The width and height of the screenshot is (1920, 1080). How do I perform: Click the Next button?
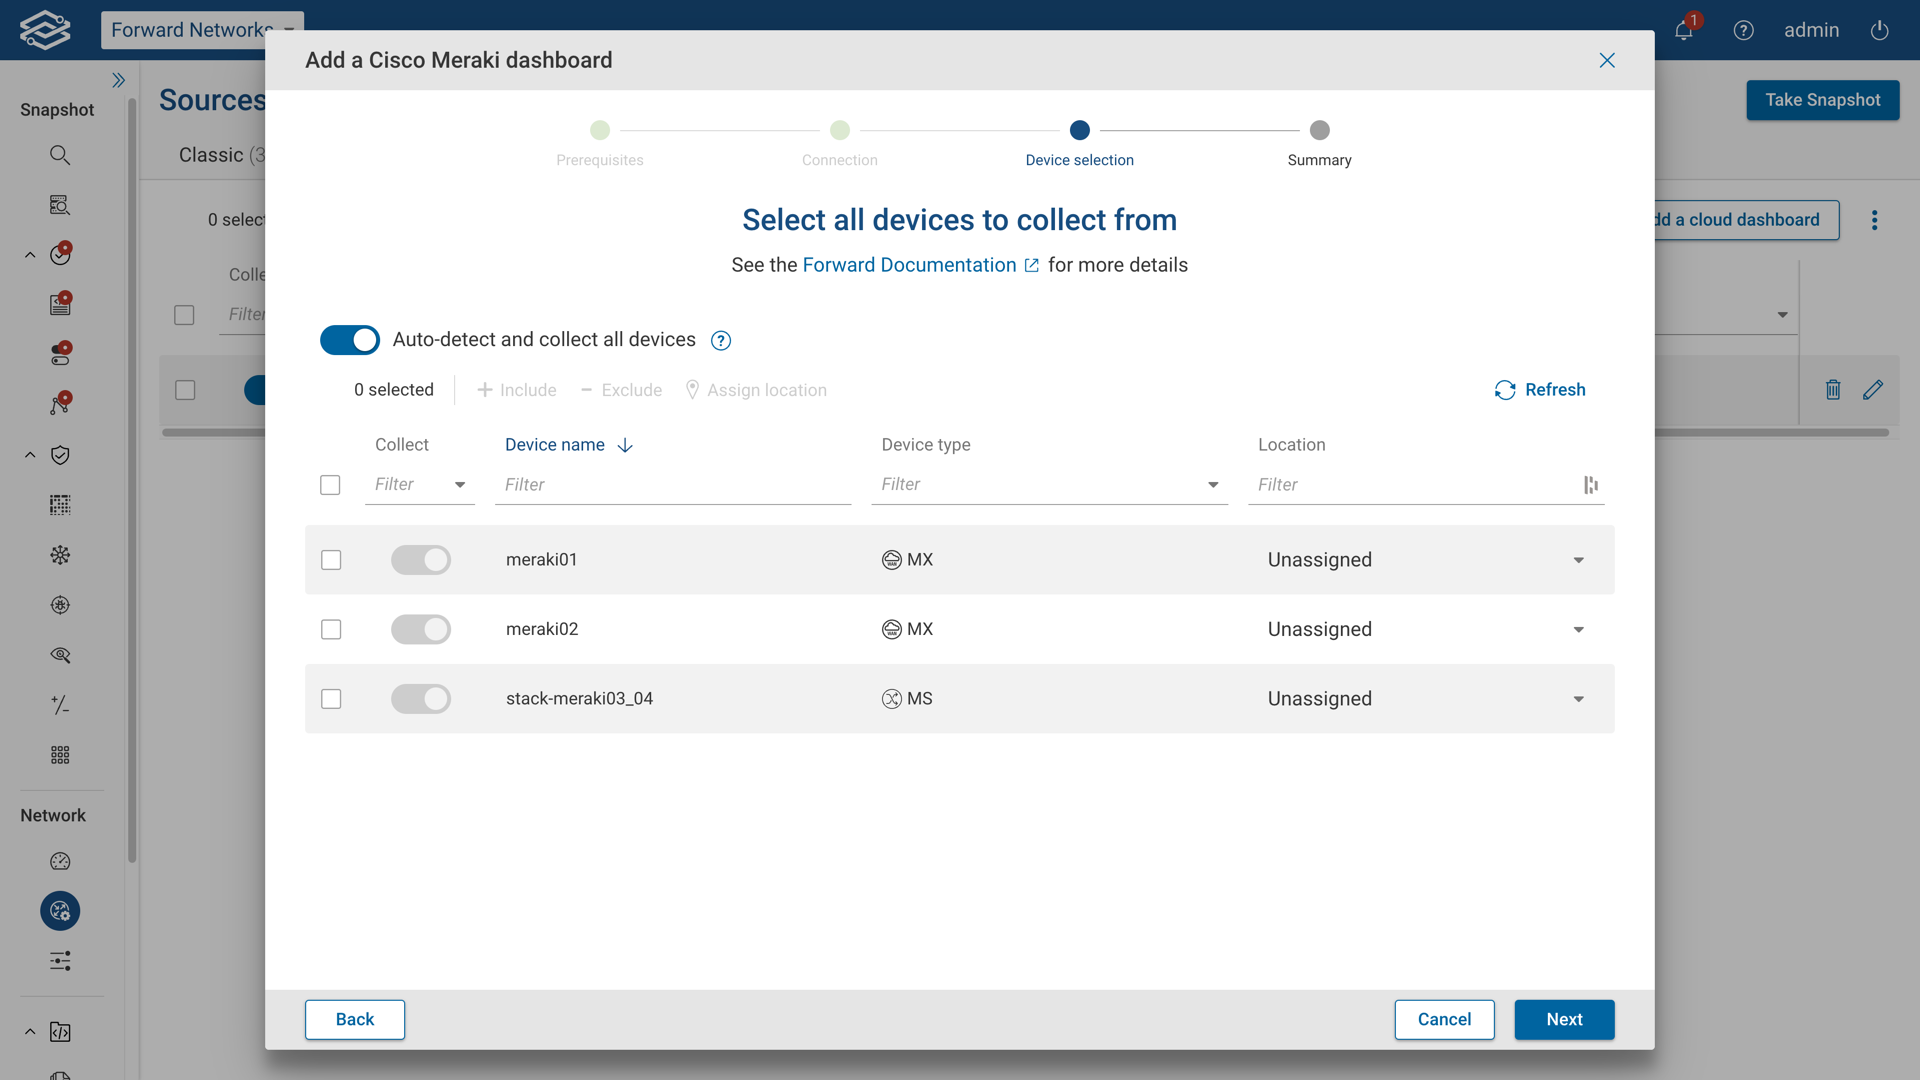(1564, 1019)
